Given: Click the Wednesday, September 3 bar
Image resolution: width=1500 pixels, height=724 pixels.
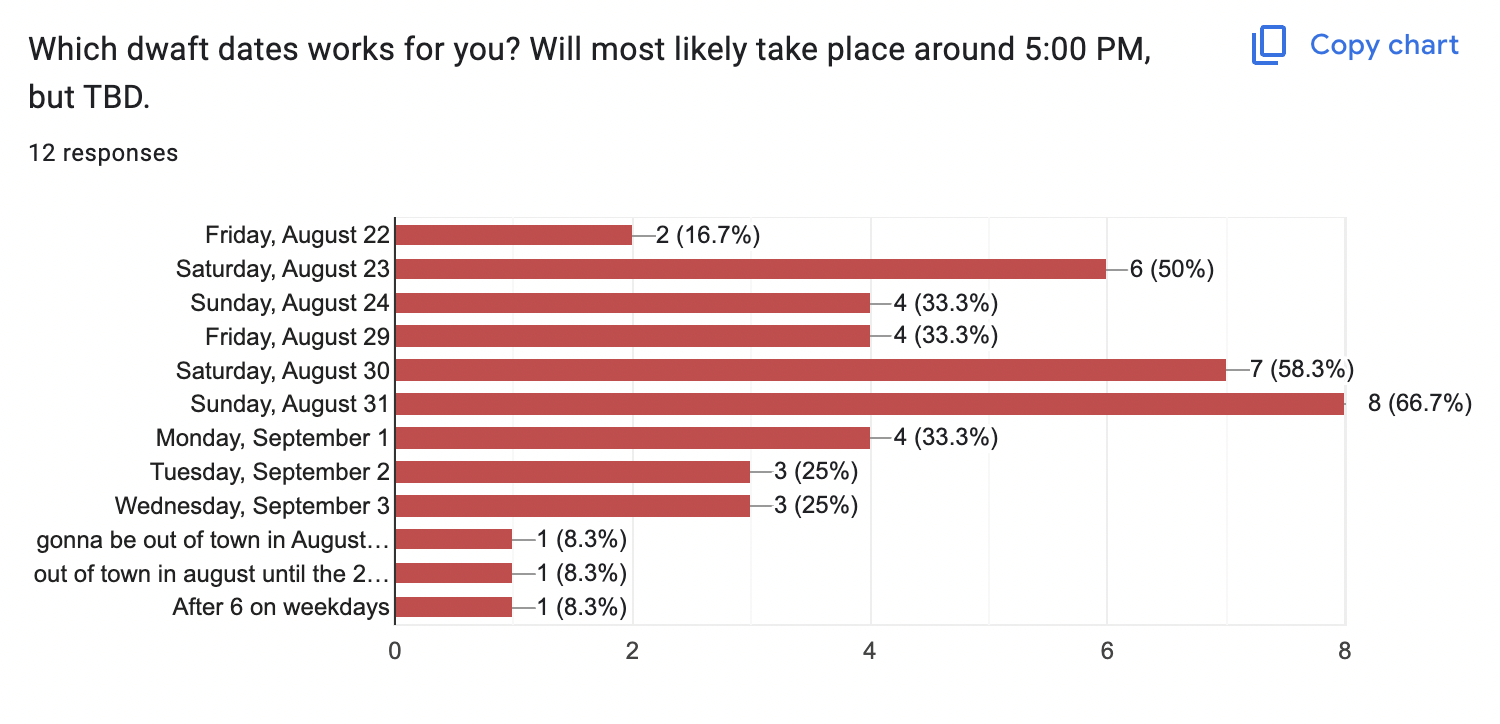Looking at the screenshot, I should [573, 506].
